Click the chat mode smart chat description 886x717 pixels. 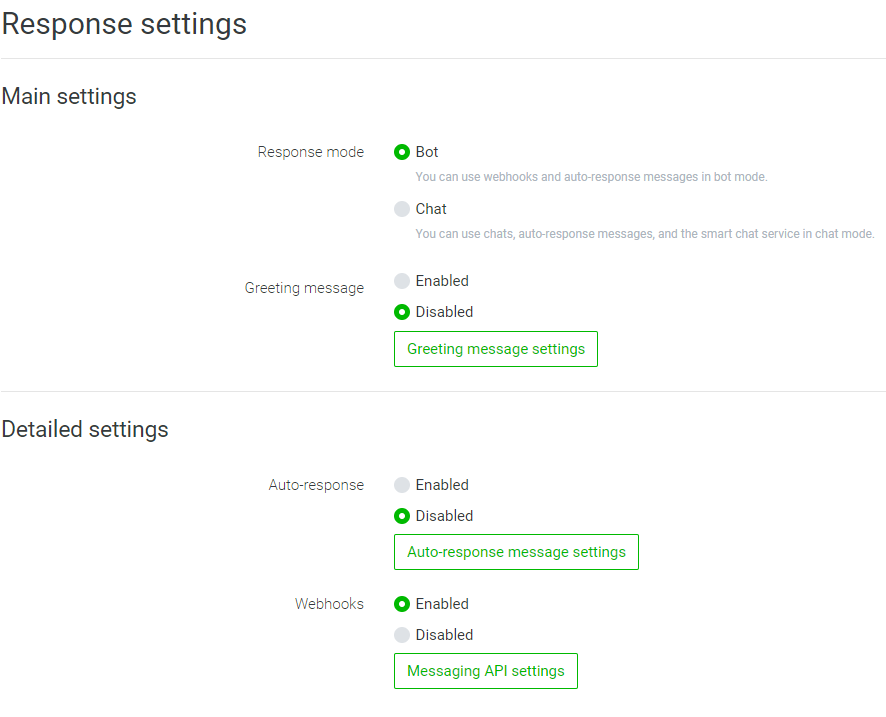click(x=645, y=234)
